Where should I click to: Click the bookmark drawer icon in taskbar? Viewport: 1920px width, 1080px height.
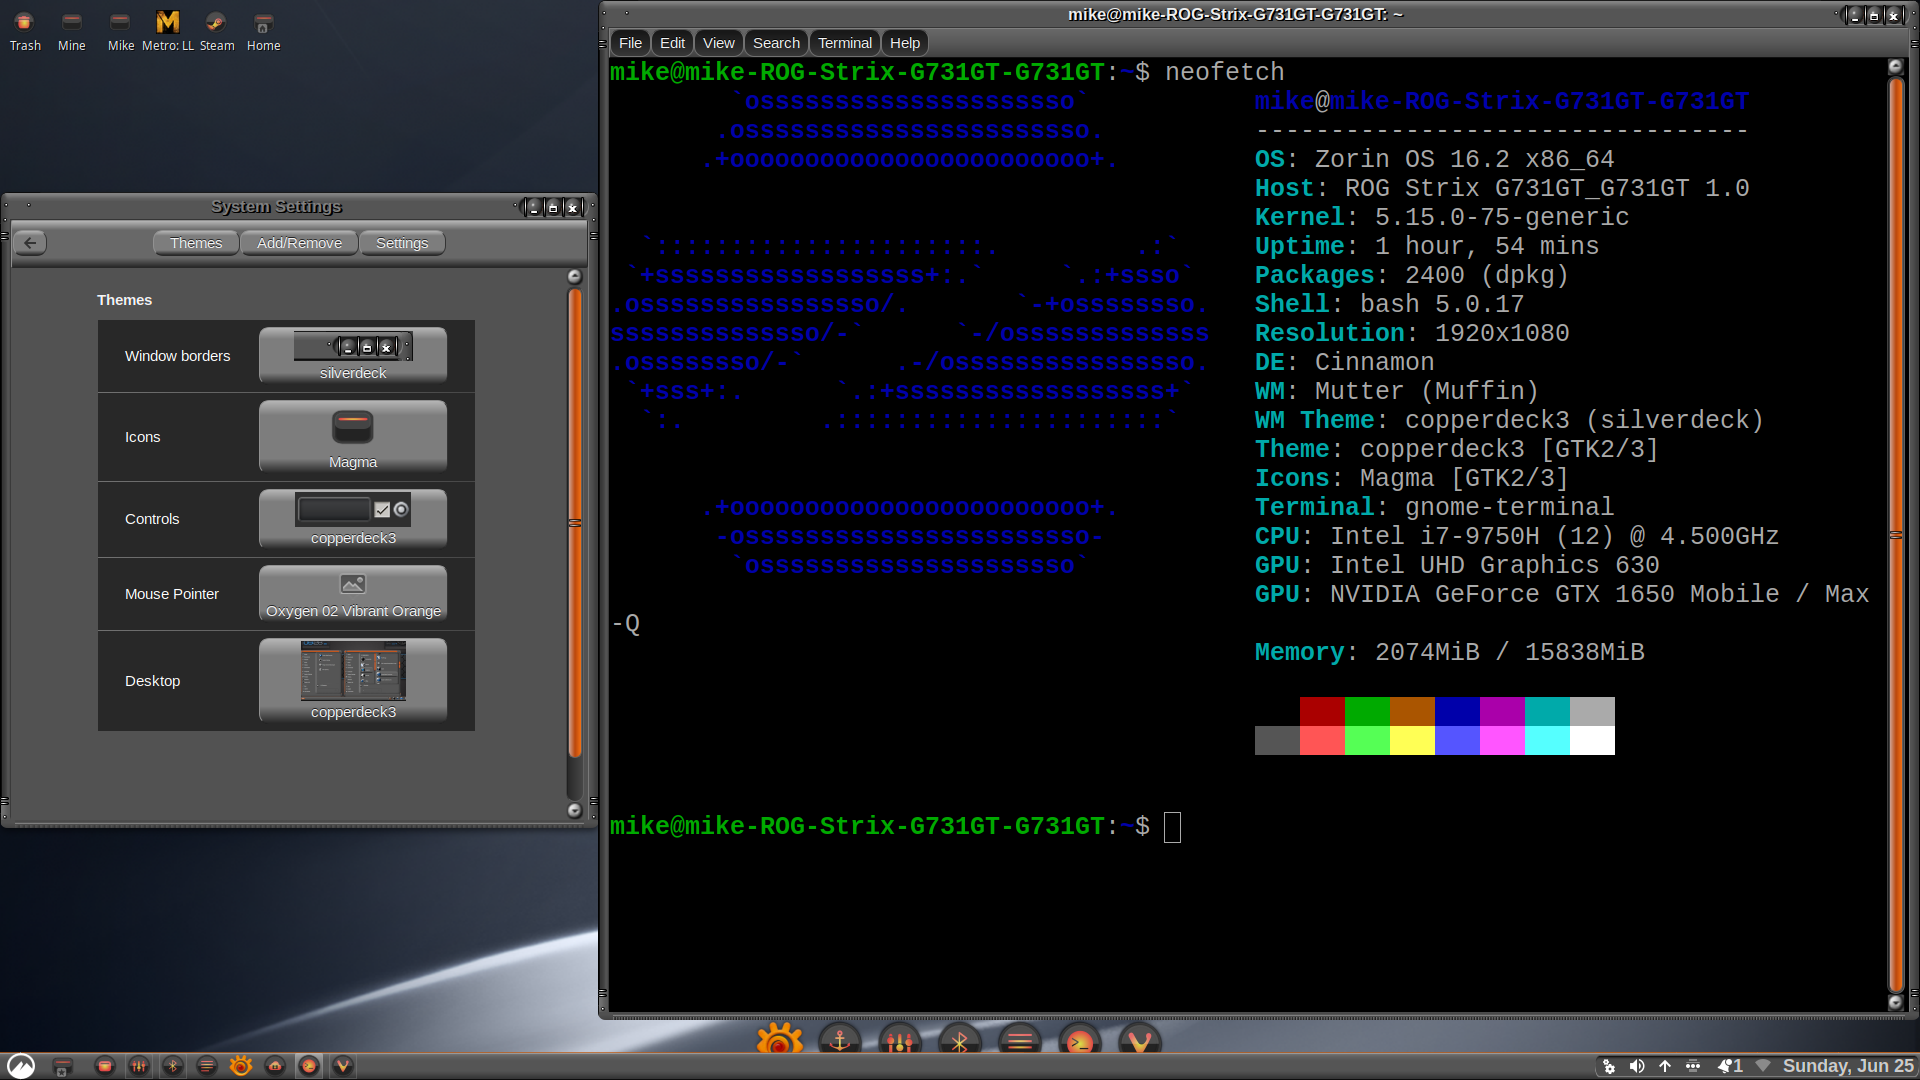pos(62,1066)
